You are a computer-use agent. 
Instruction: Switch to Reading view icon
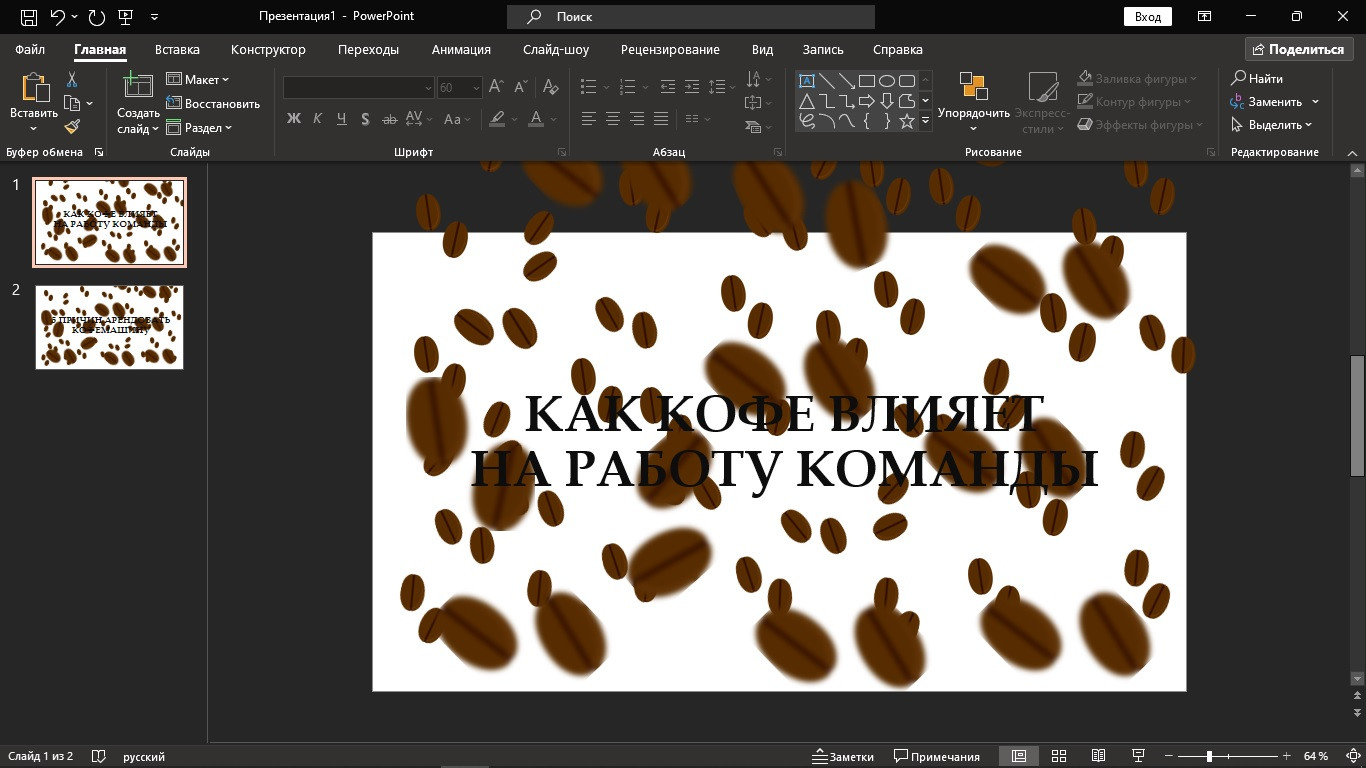pos(1098,756)
